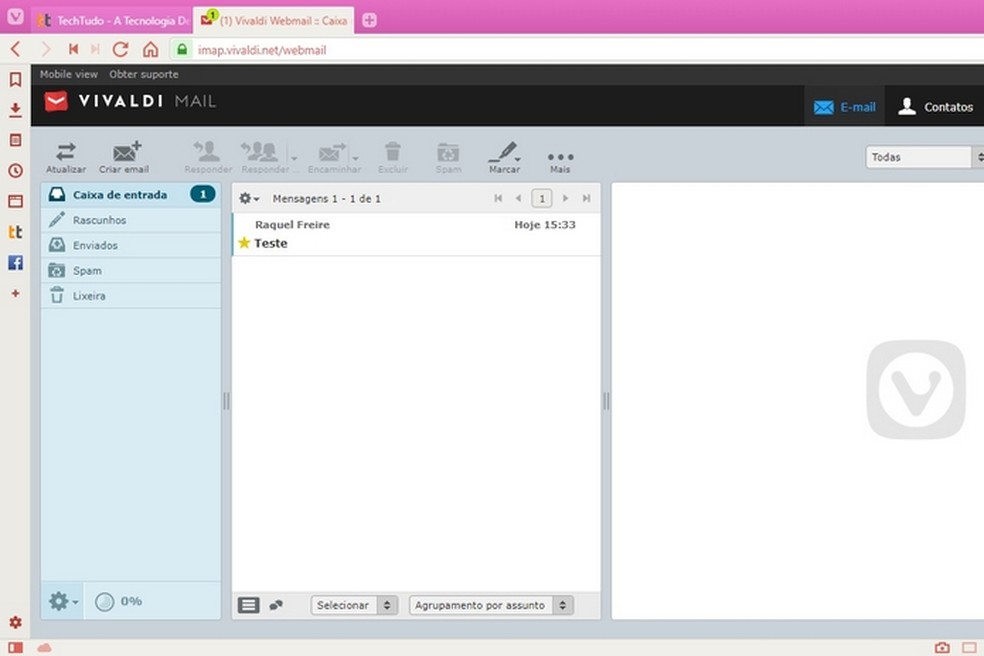This screenshot has width=984, height=656.
Task: Switch to the TechTudo browser tab
Action: (x=112, y=20)
